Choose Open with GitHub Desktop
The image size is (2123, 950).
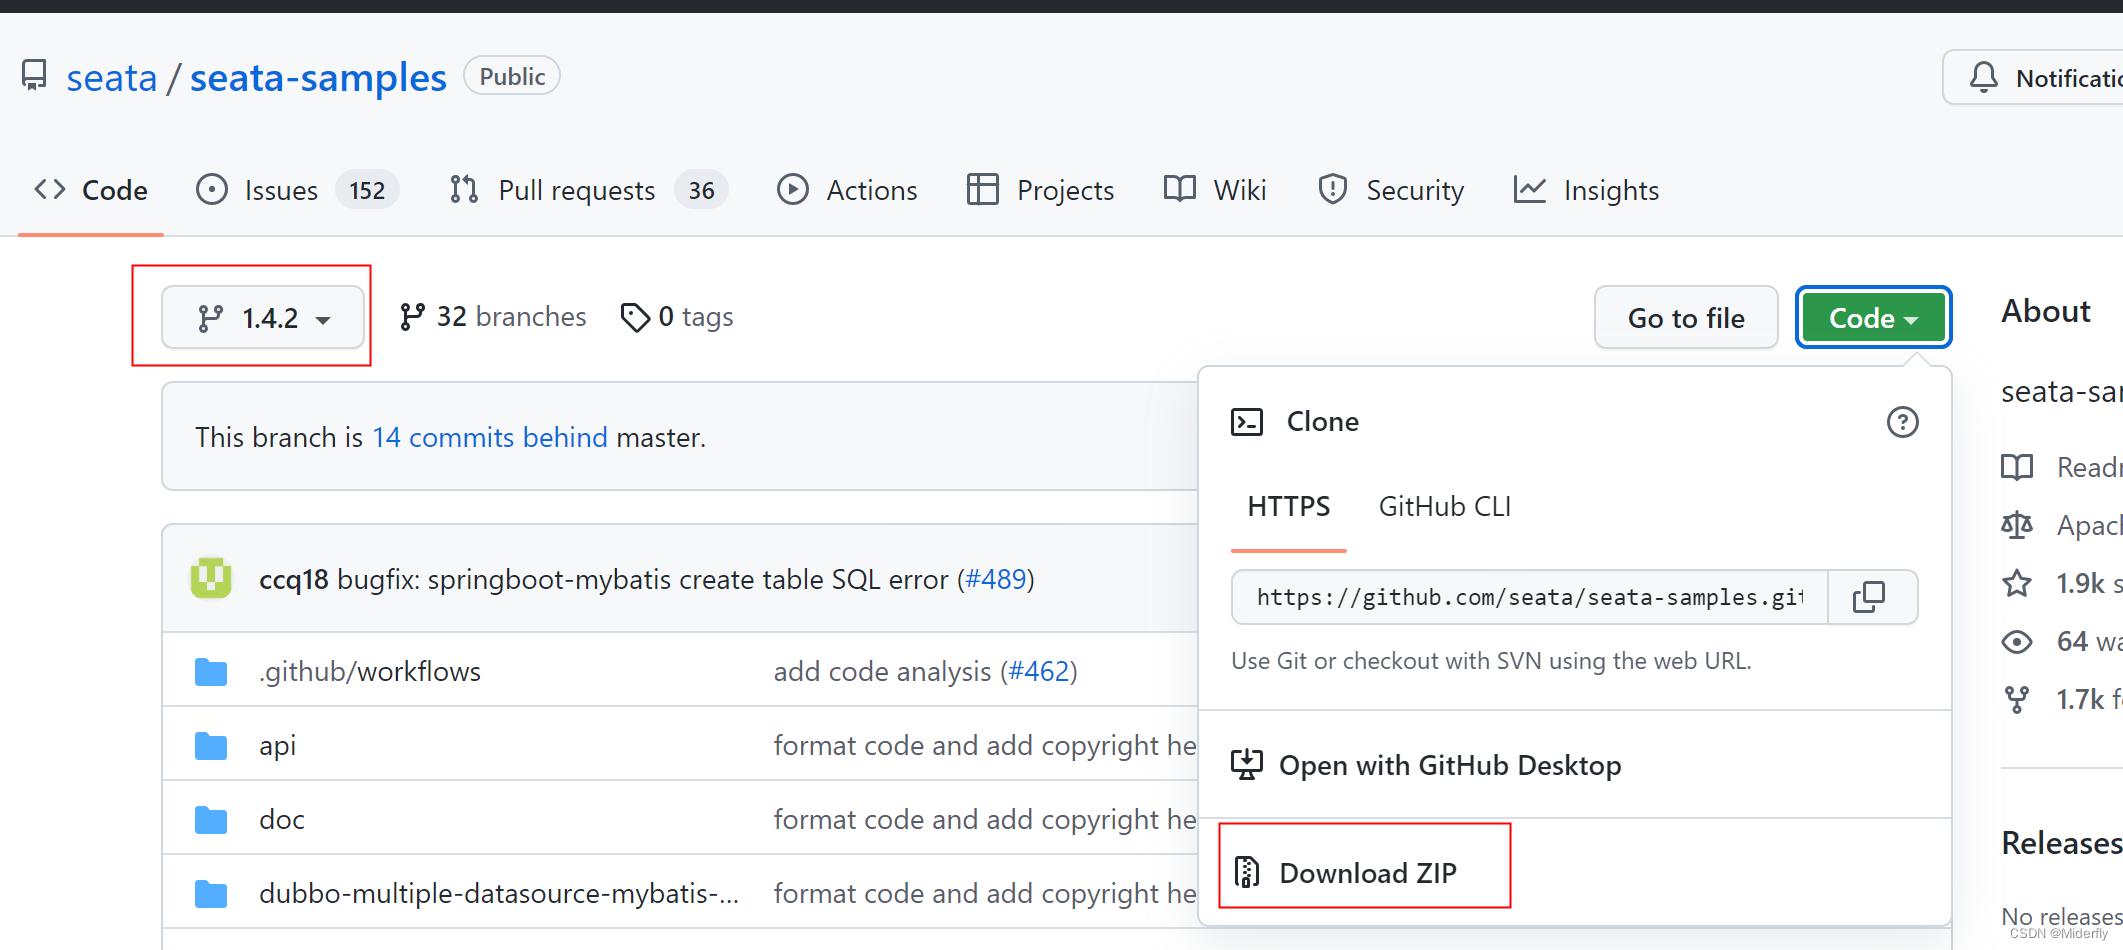pos(1450,765)
